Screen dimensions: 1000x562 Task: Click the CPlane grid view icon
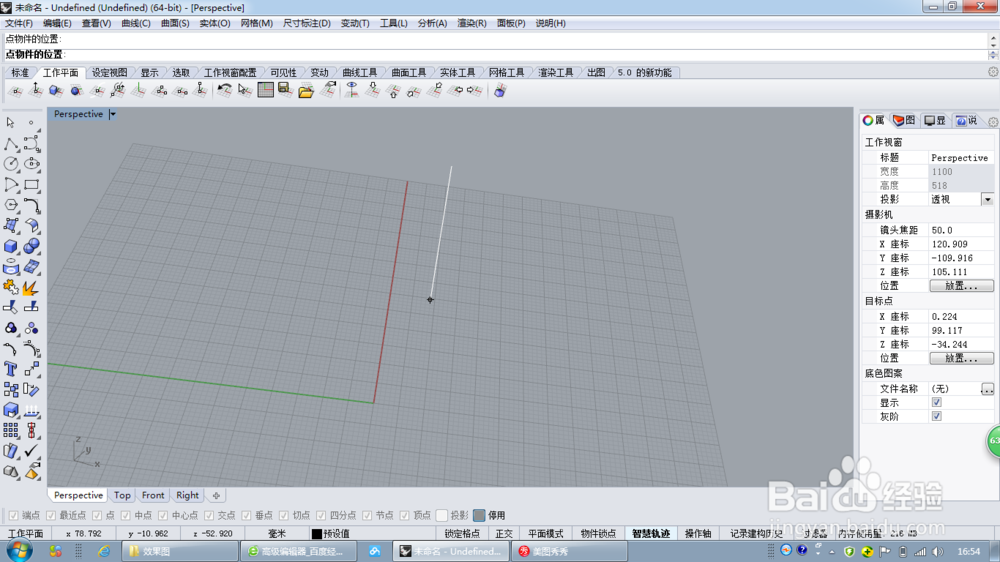coord(265,91)
